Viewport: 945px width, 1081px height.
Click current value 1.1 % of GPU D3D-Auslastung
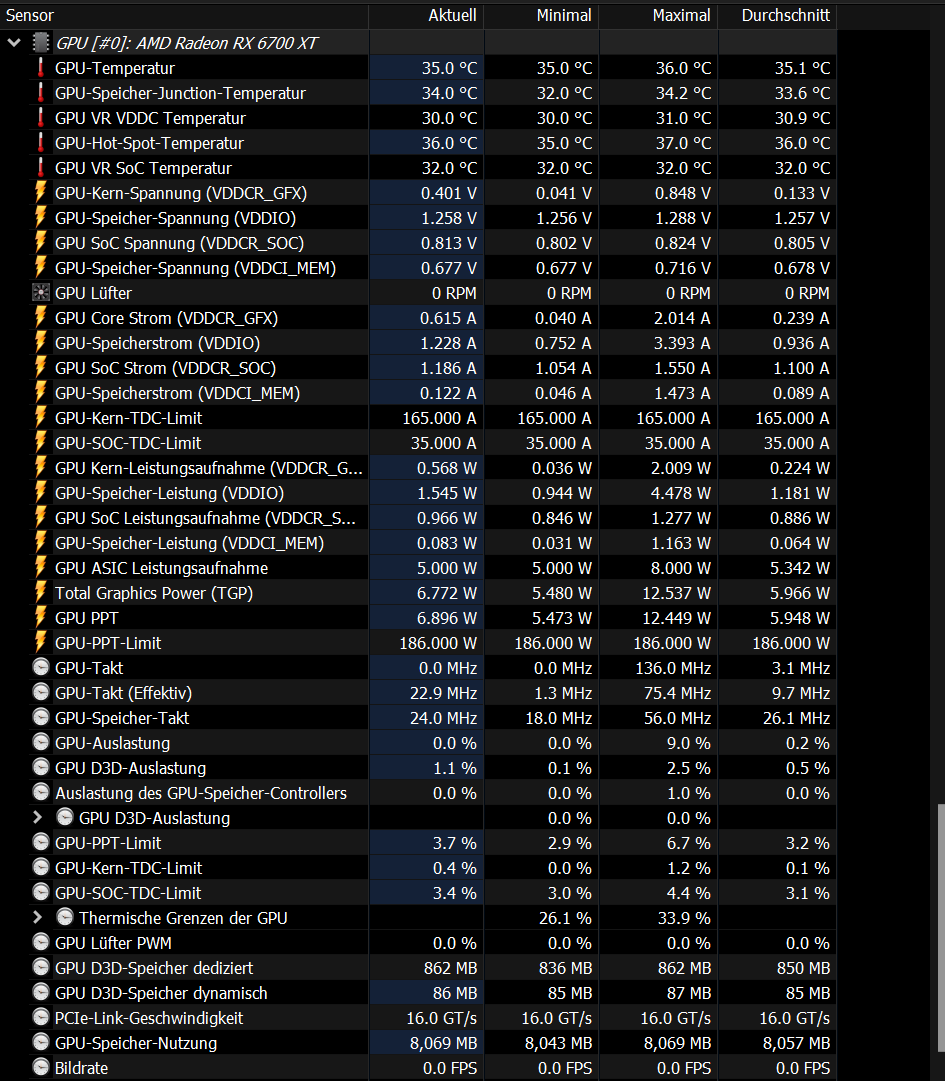click(455, 768)
